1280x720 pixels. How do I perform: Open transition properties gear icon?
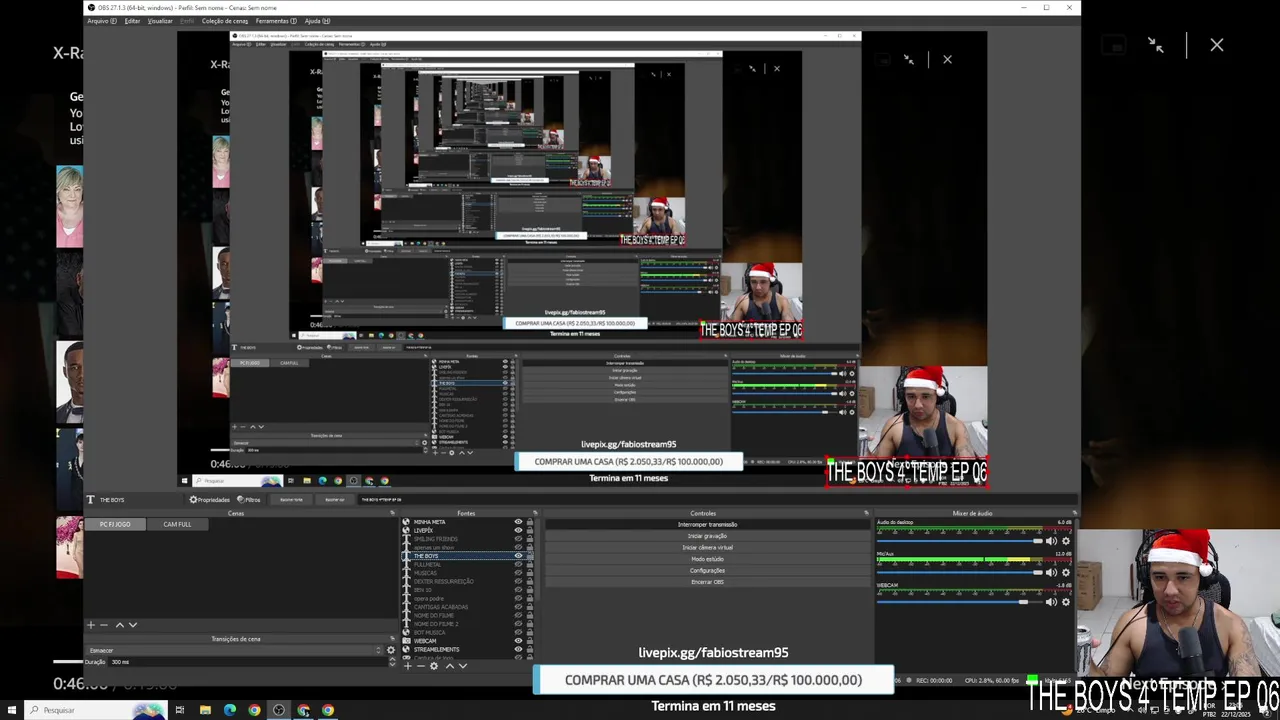(391, 650)
